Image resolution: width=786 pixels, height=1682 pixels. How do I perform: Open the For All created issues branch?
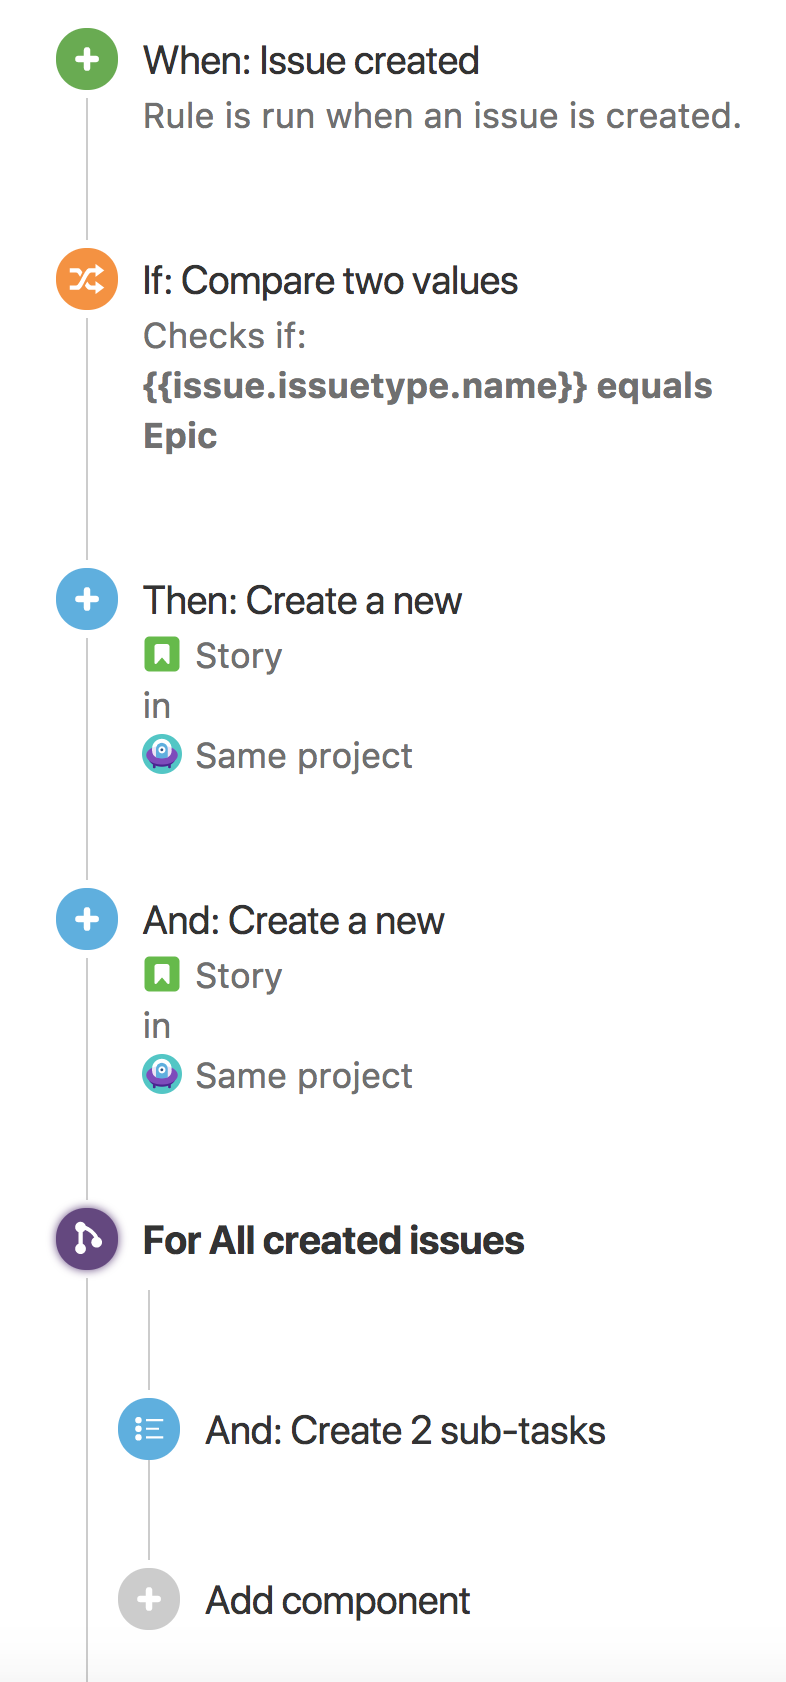[333, 1241]
